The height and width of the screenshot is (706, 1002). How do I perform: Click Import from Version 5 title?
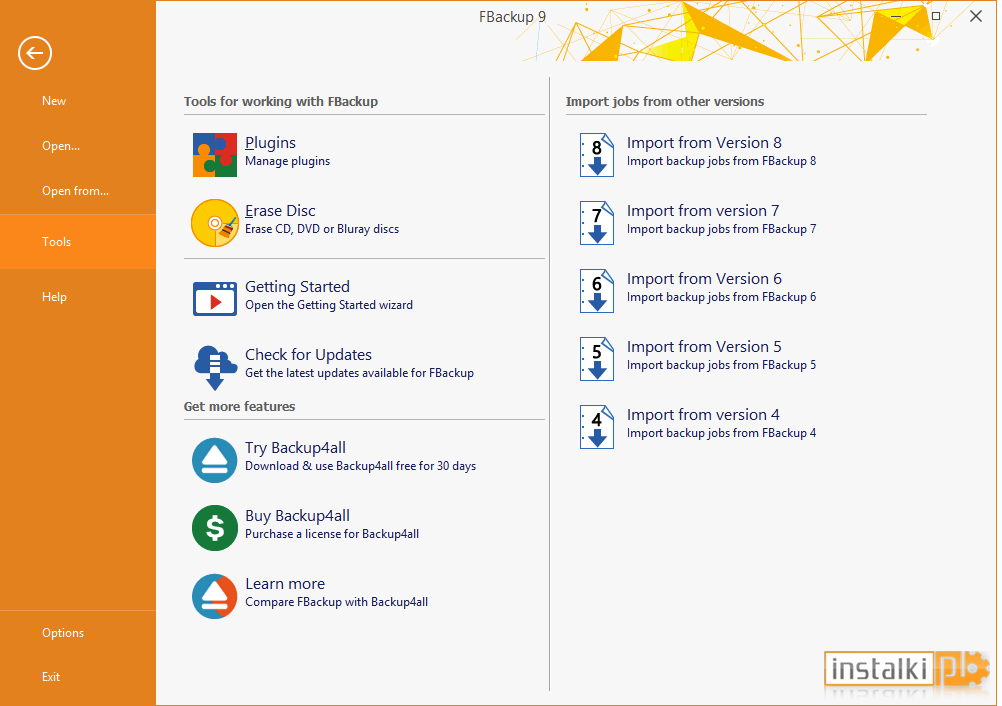(x=704, y=347)
